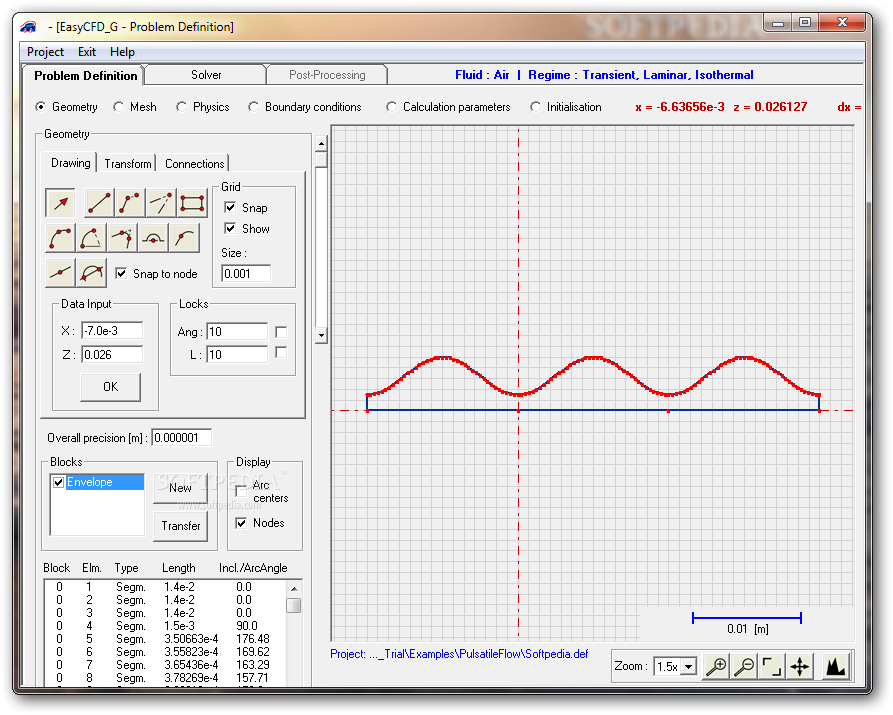Click the New block button

(181, 488)
